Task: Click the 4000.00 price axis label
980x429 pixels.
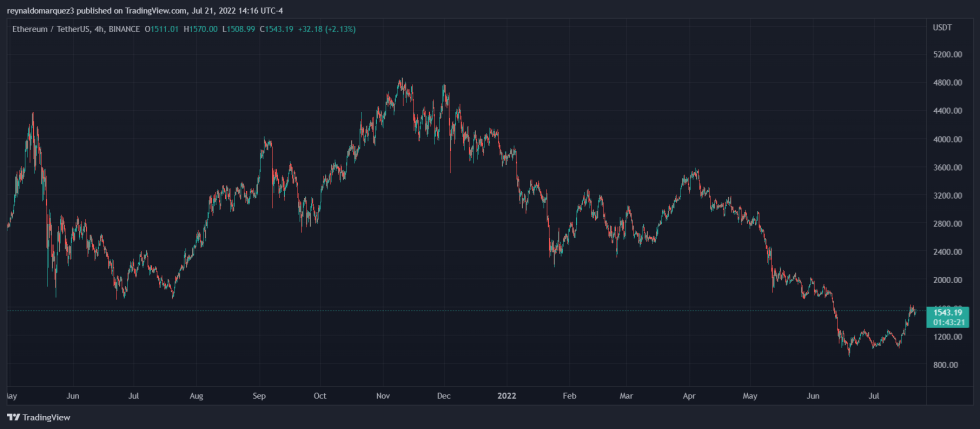Action: tap(945, 140)
